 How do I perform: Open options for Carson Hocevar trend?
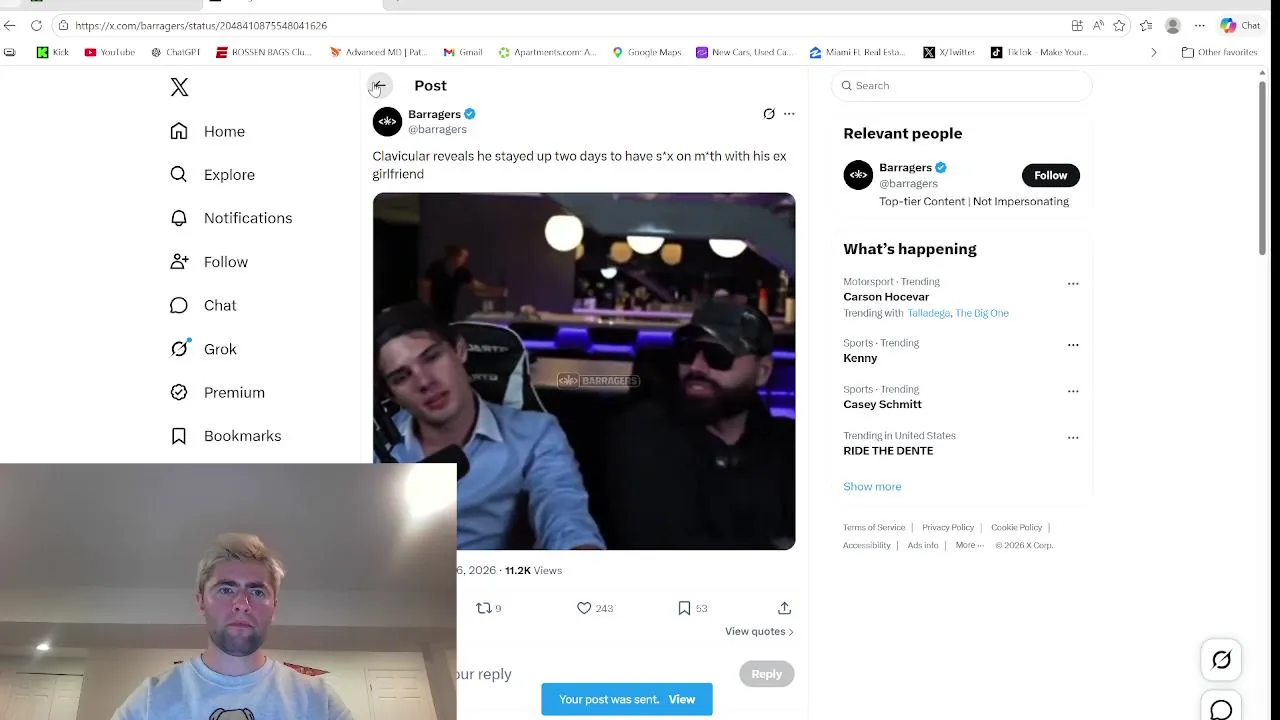(x=1073, y=284)
